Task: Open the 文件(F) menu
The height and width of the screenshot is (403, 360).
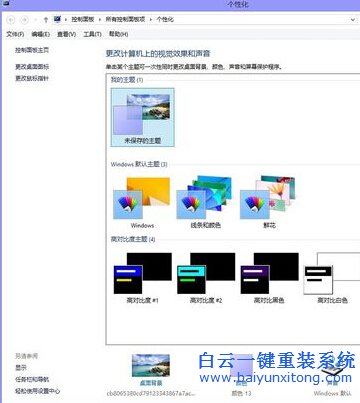Action: (x=15, y=34)
